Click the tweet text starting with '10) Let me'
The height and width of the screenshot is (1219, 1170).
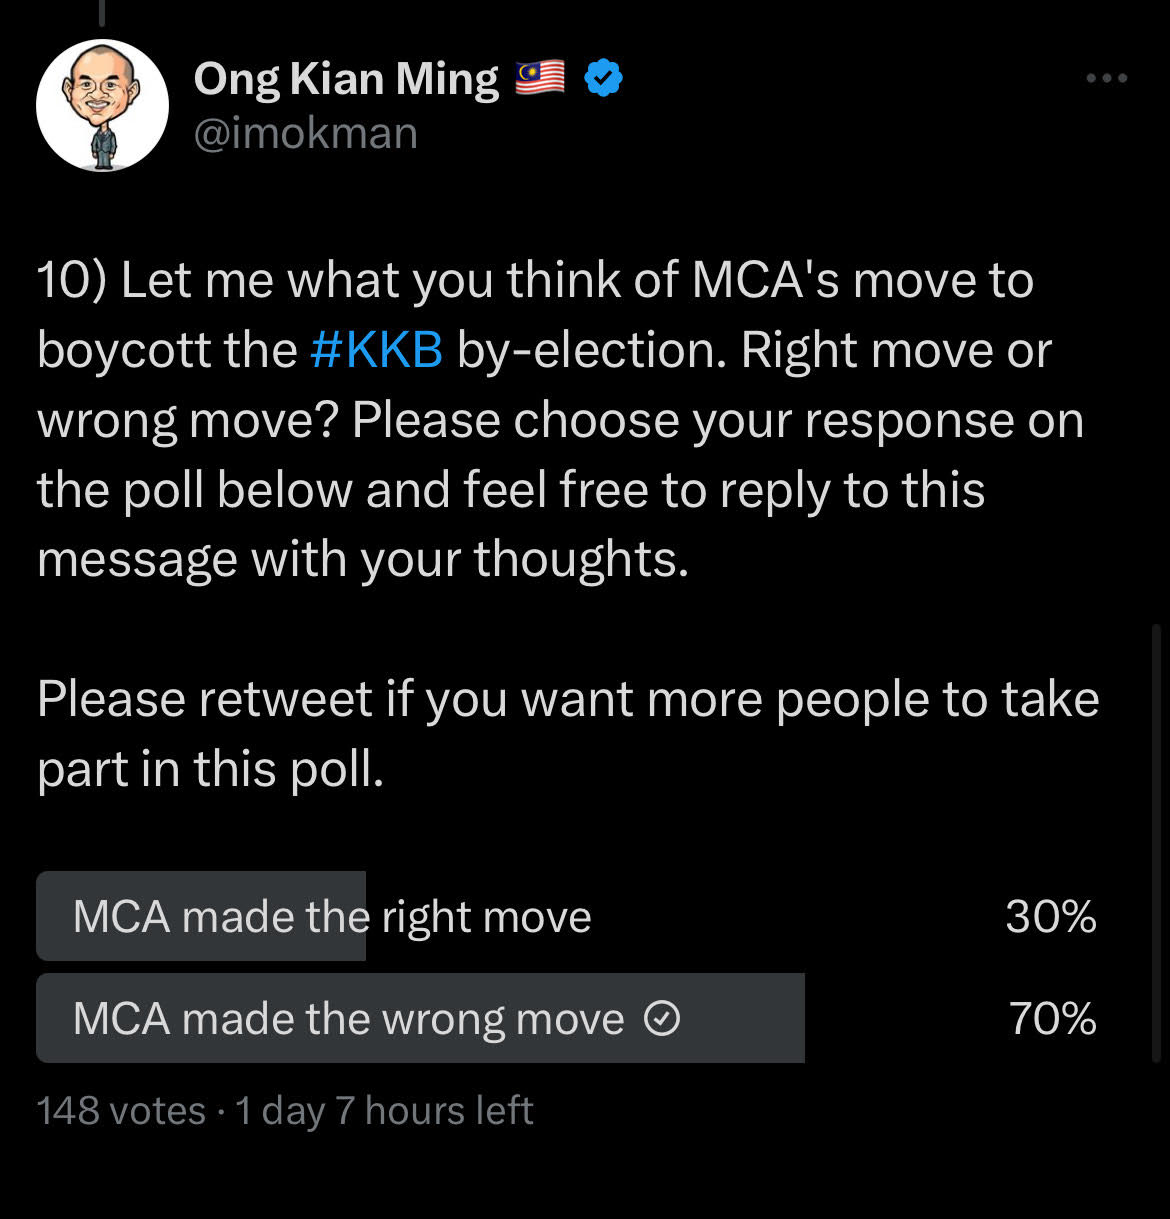pyautogui.click(x=561, y=420)
